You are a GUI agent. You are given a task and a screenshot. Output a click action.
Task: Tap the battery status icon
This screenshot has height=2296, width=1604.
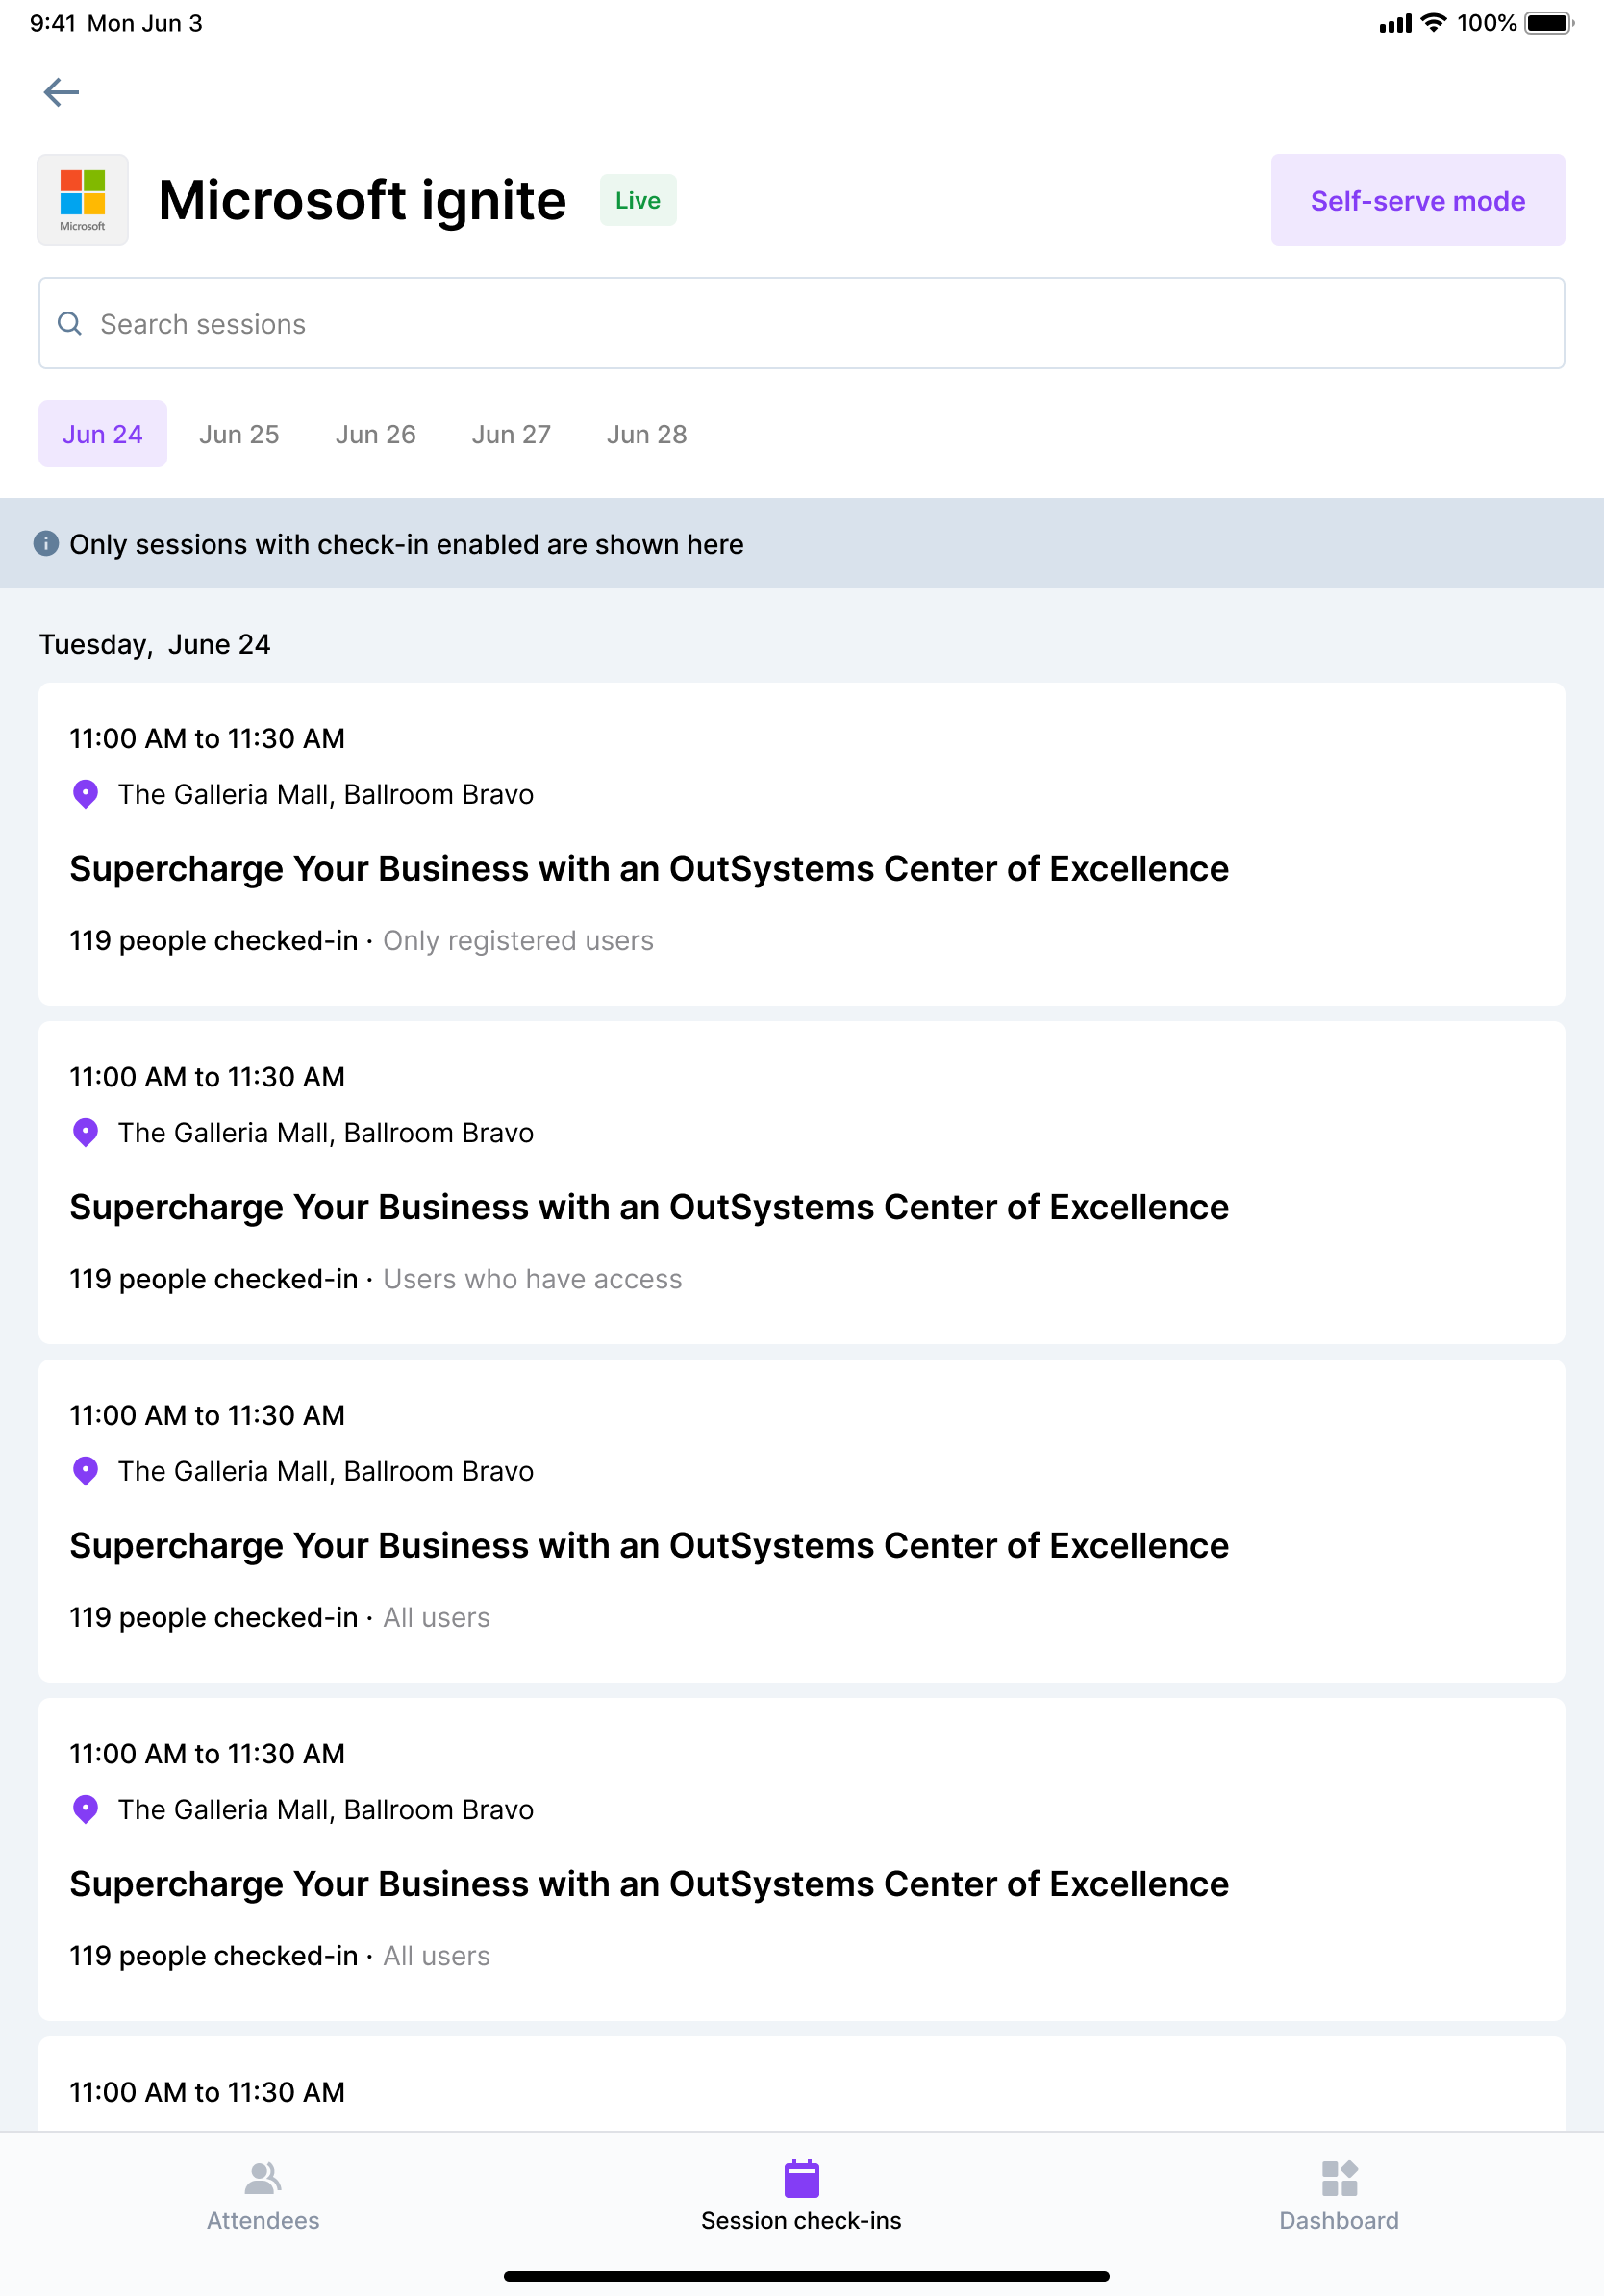coord(1548,23)
